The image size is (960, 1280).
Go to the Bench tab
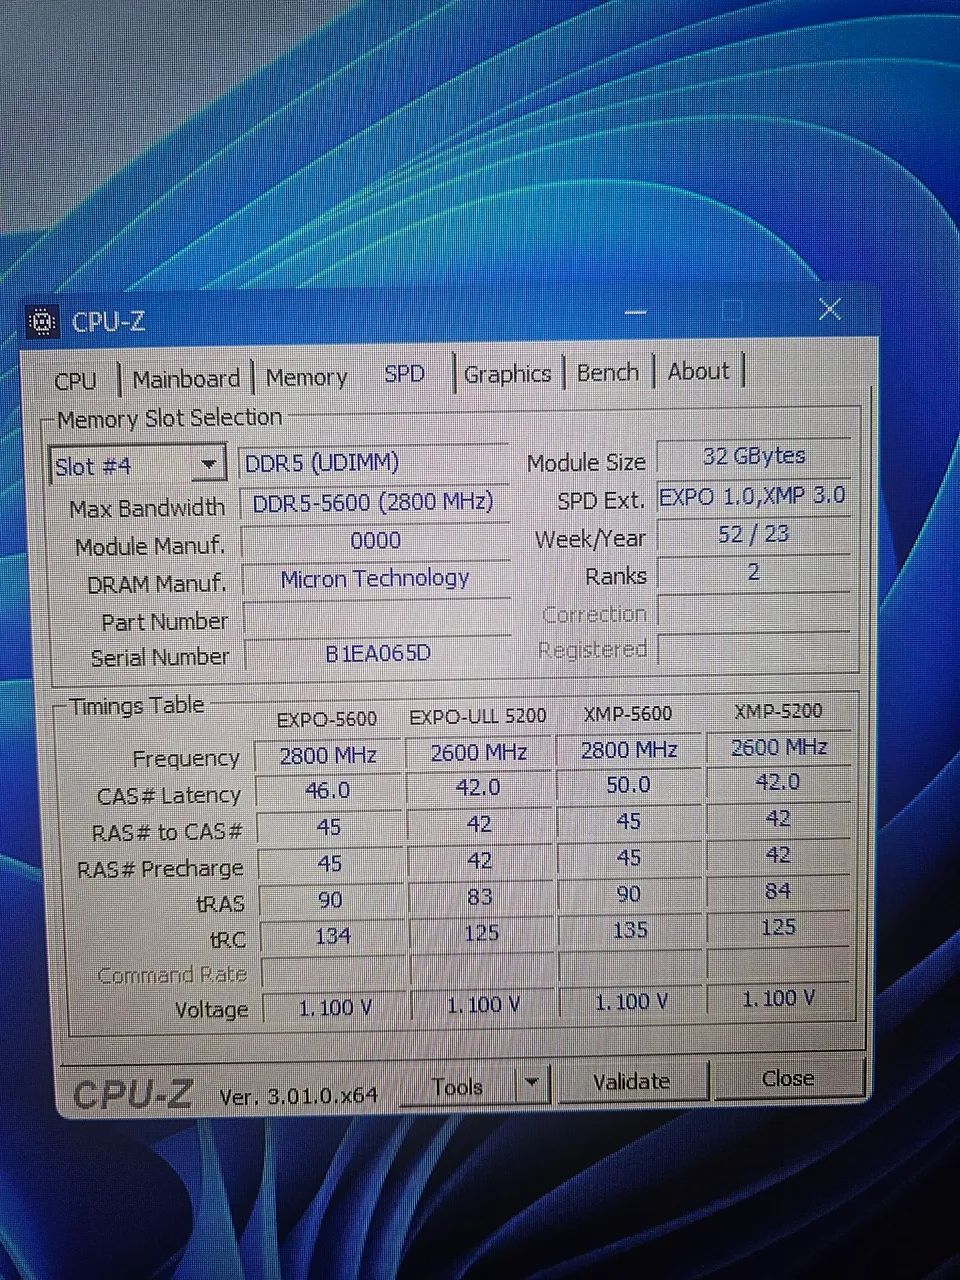pyautogui.click(x=608, y=372)
